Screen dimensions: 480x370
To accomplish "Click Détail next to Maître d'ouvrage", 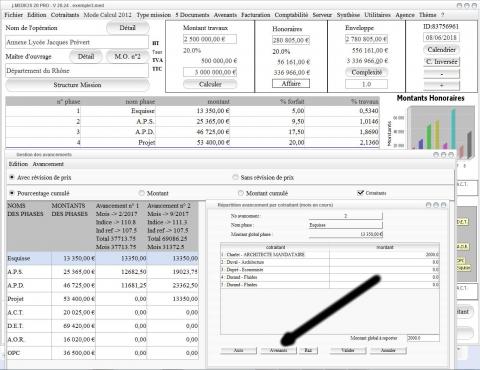I will pyautogui.click(x=86, y=57).
